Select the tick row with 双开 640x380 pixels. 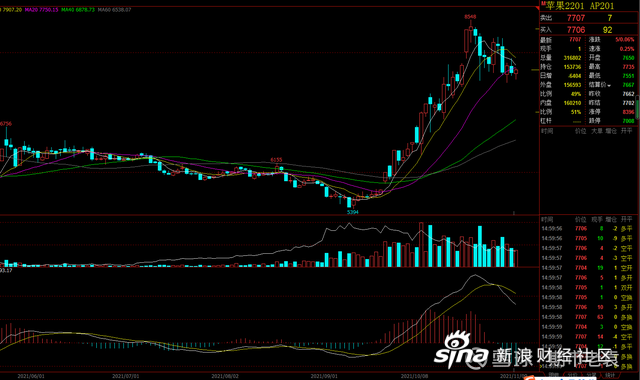coord(587,288)
